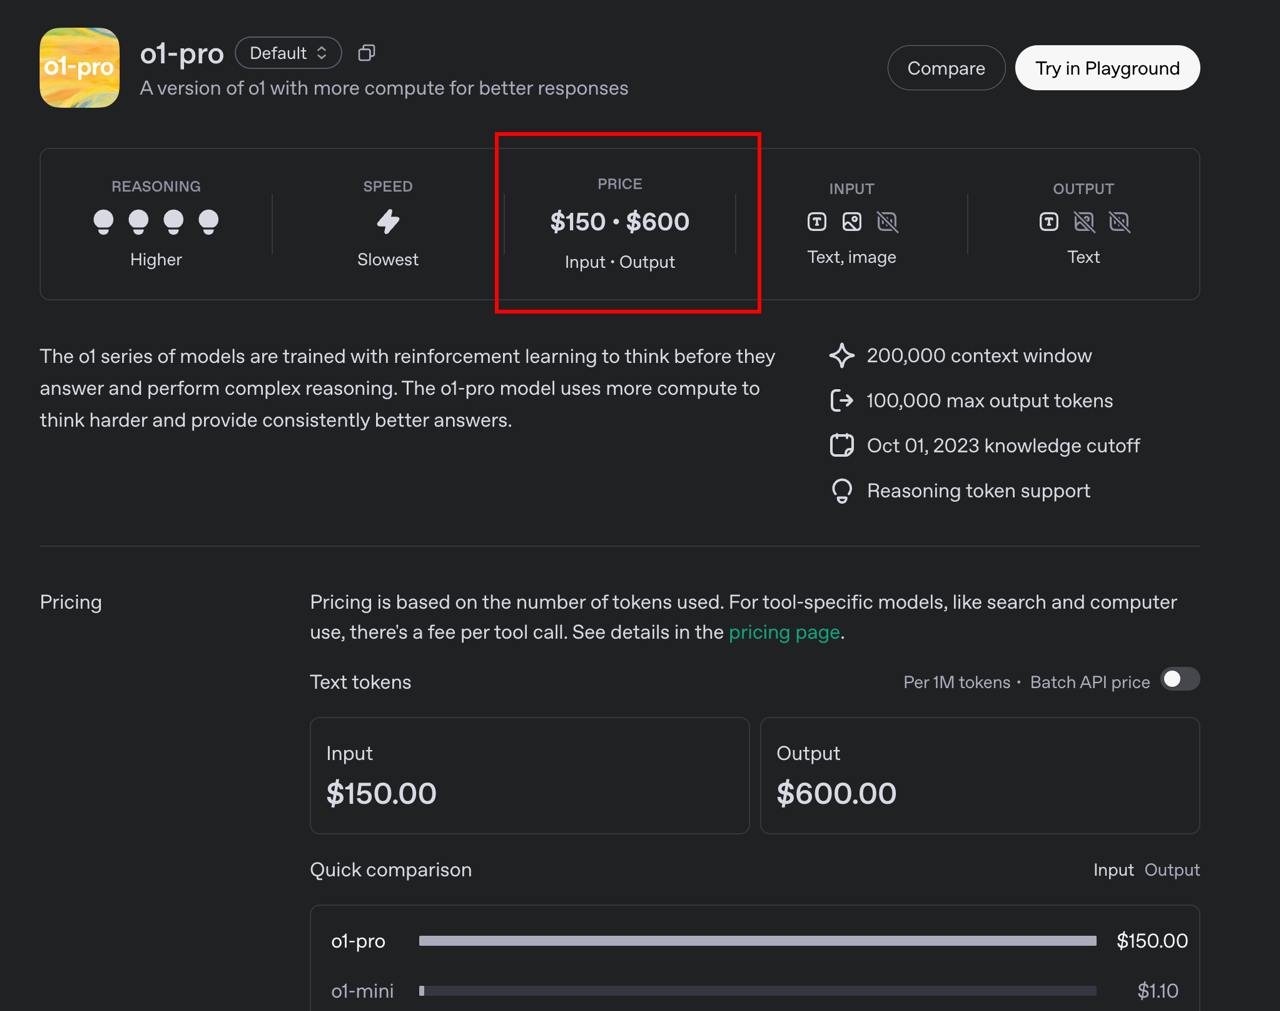
Task: Click the max output tokens arrow icon
Action: click(842, 401)
